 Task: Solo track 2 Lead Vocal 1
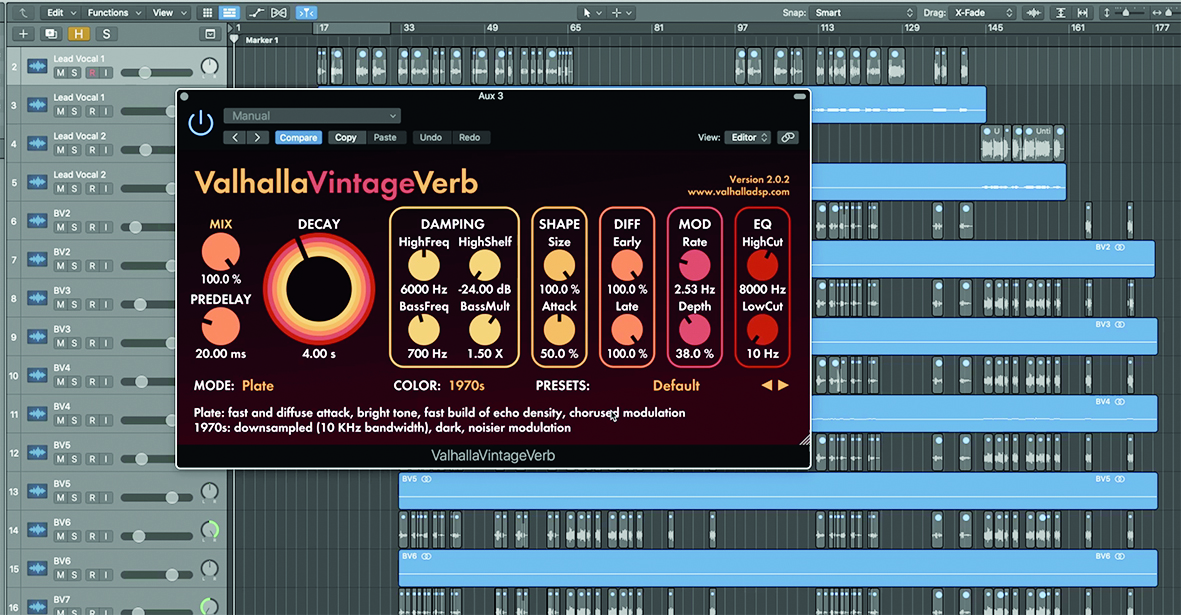(x=75, y=73)
